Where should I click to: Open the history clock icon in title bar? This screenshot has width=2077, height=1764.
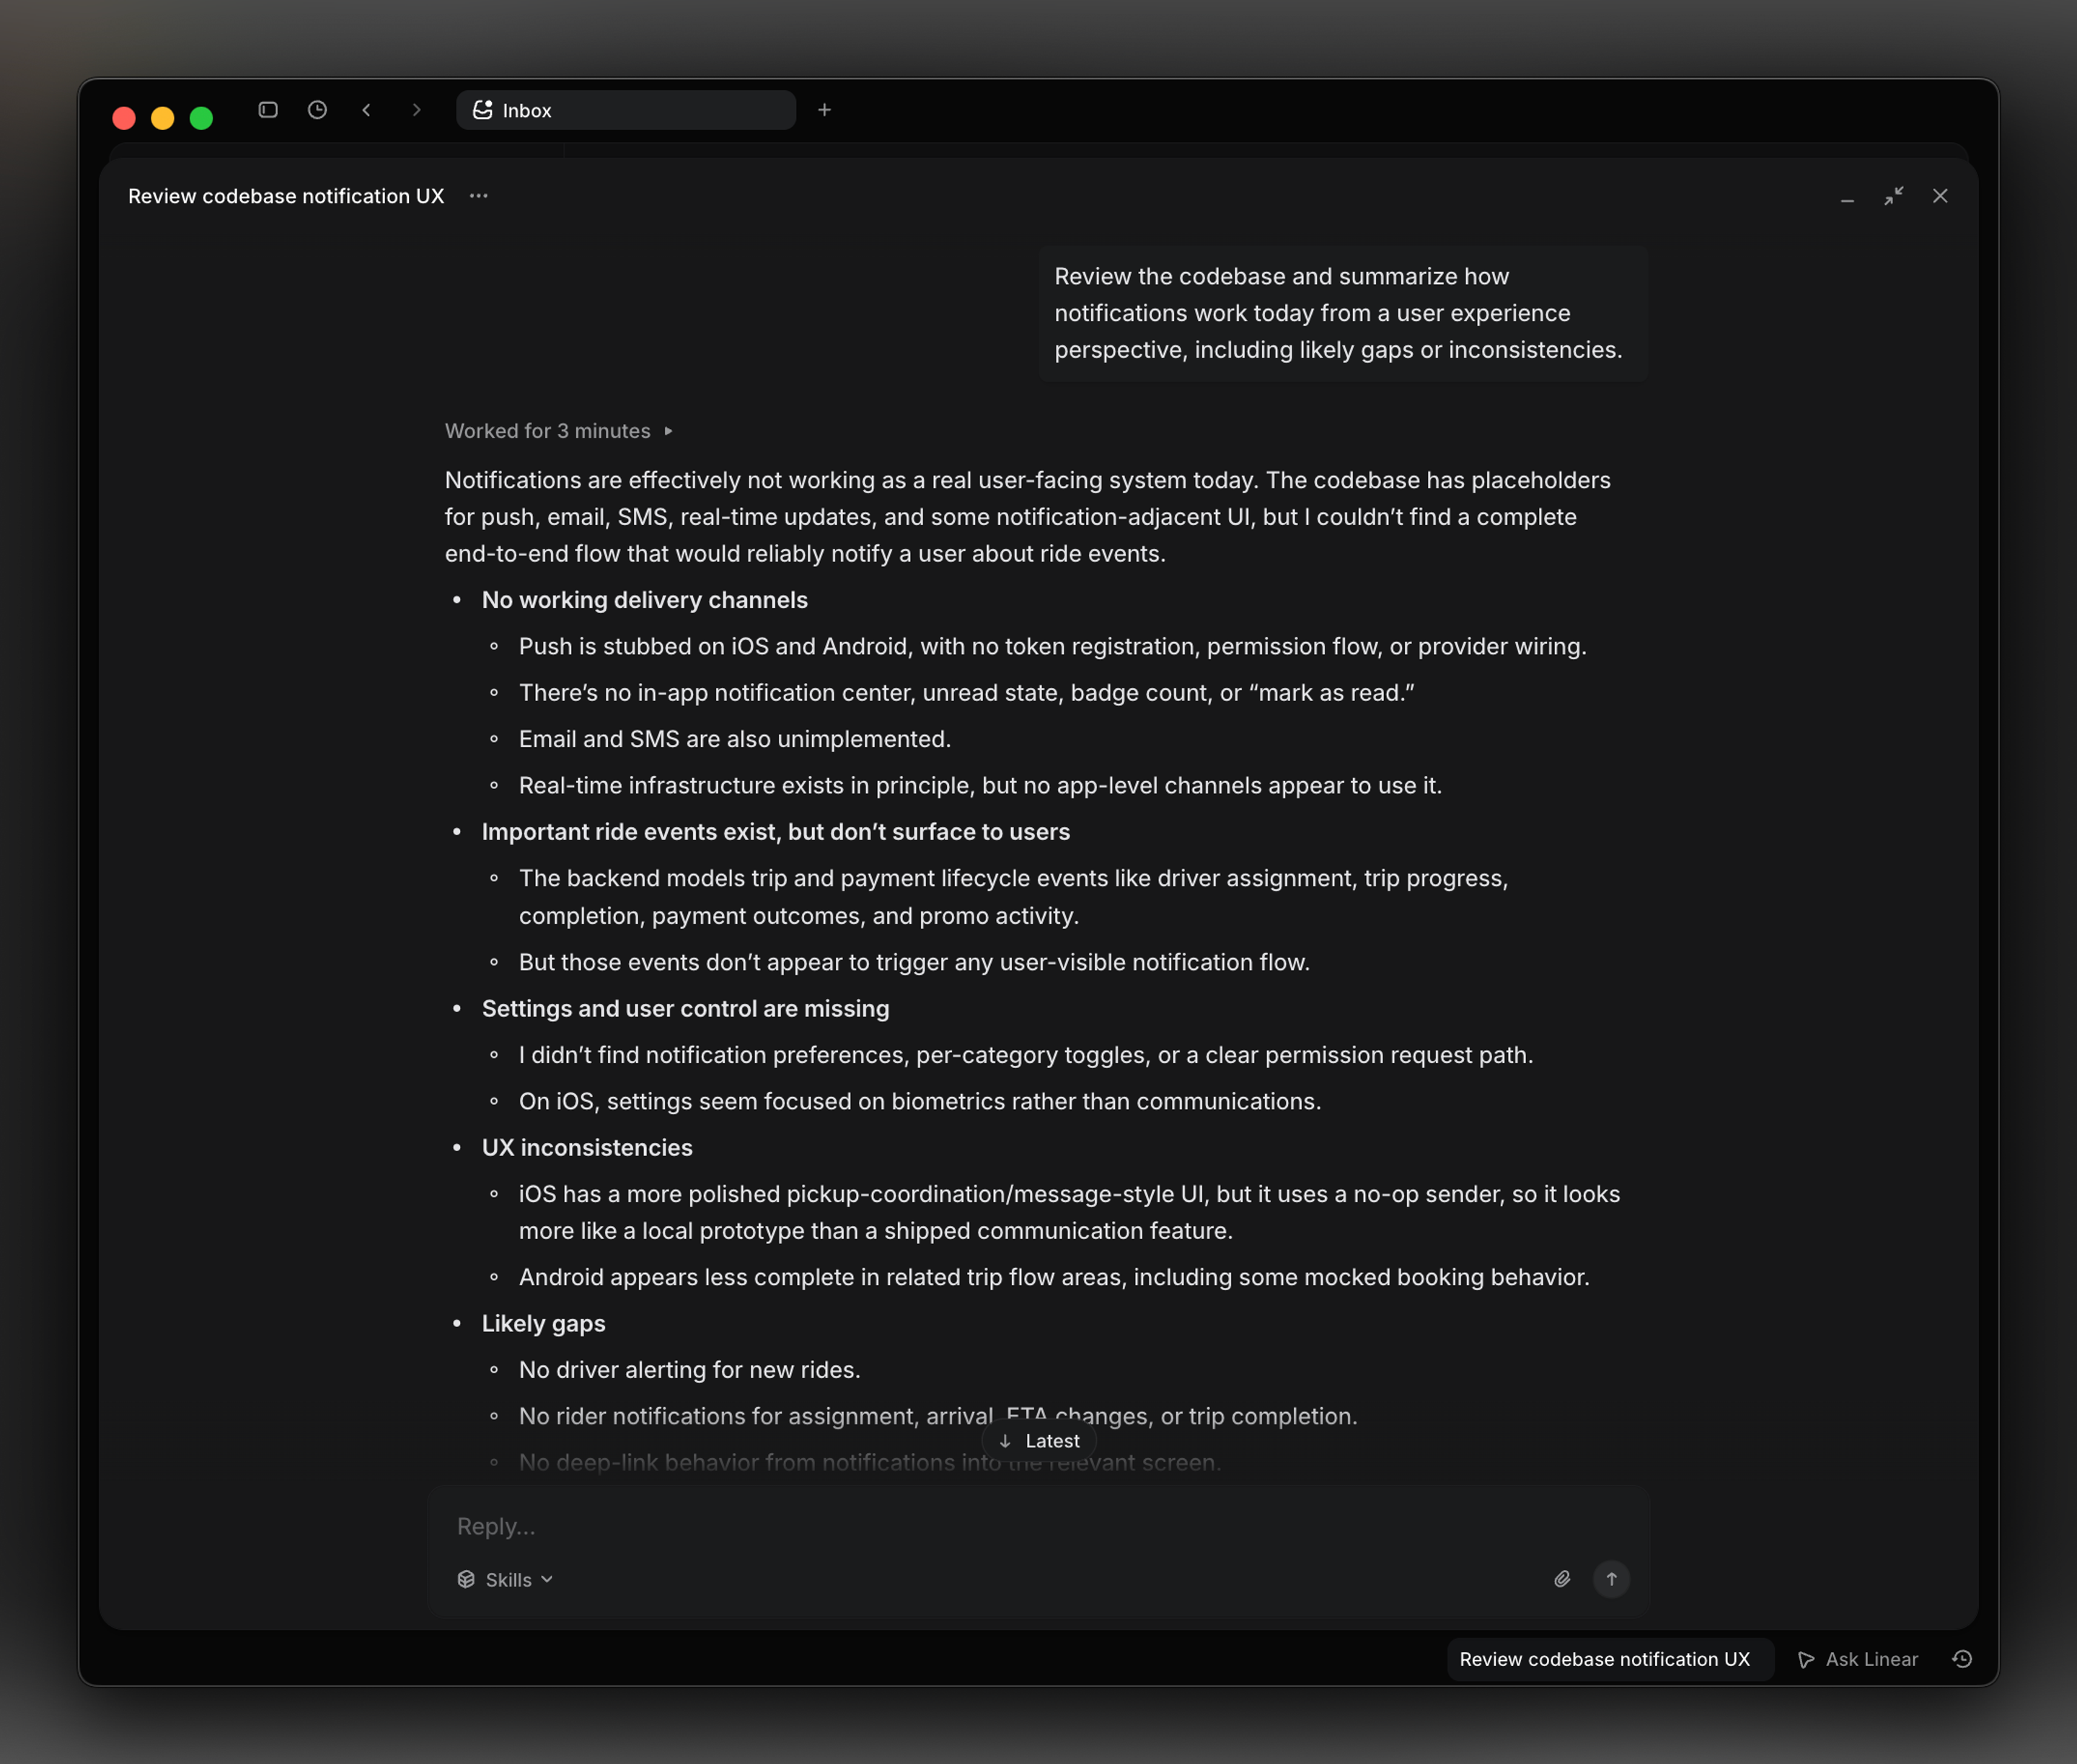[317, 110]
